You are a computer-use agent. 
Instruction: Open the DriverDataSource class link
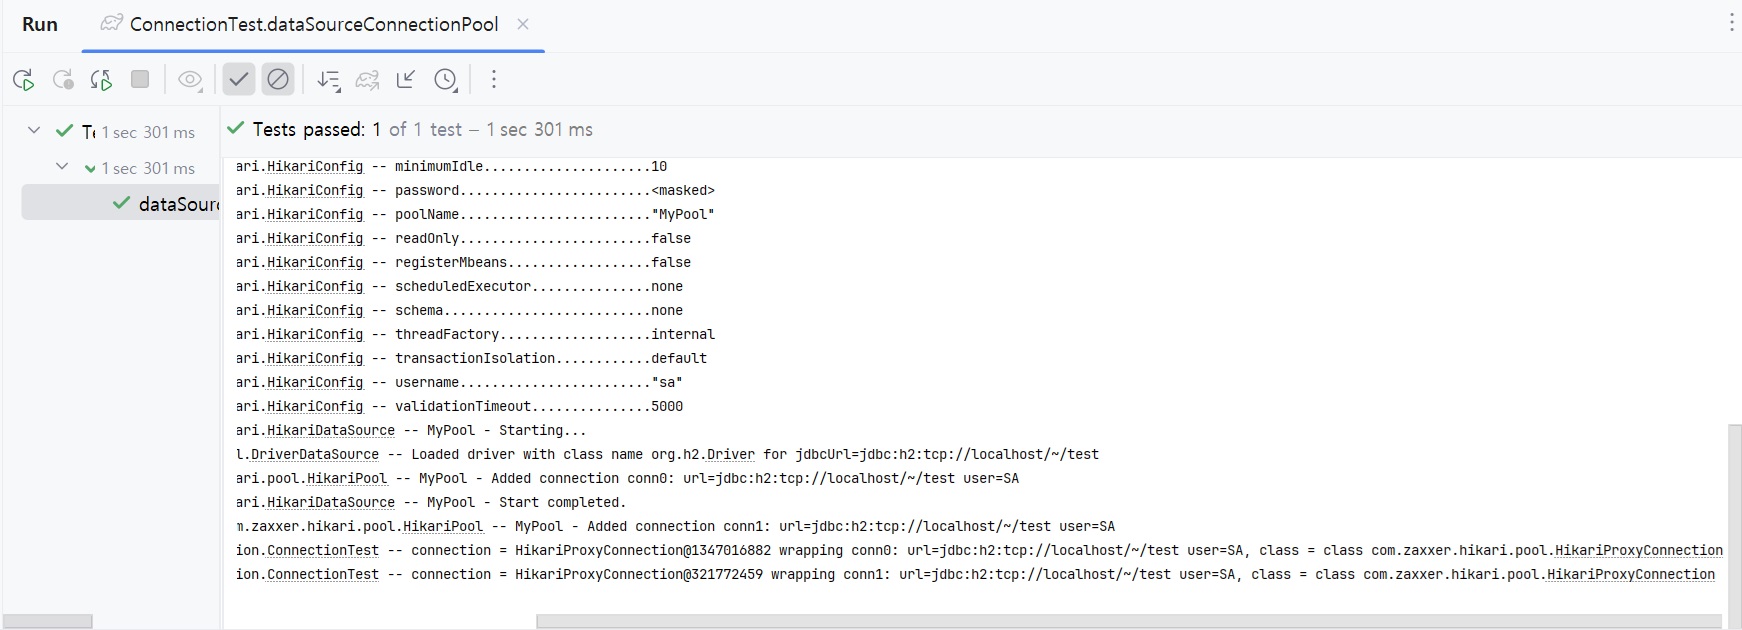(x=314, y=455)
